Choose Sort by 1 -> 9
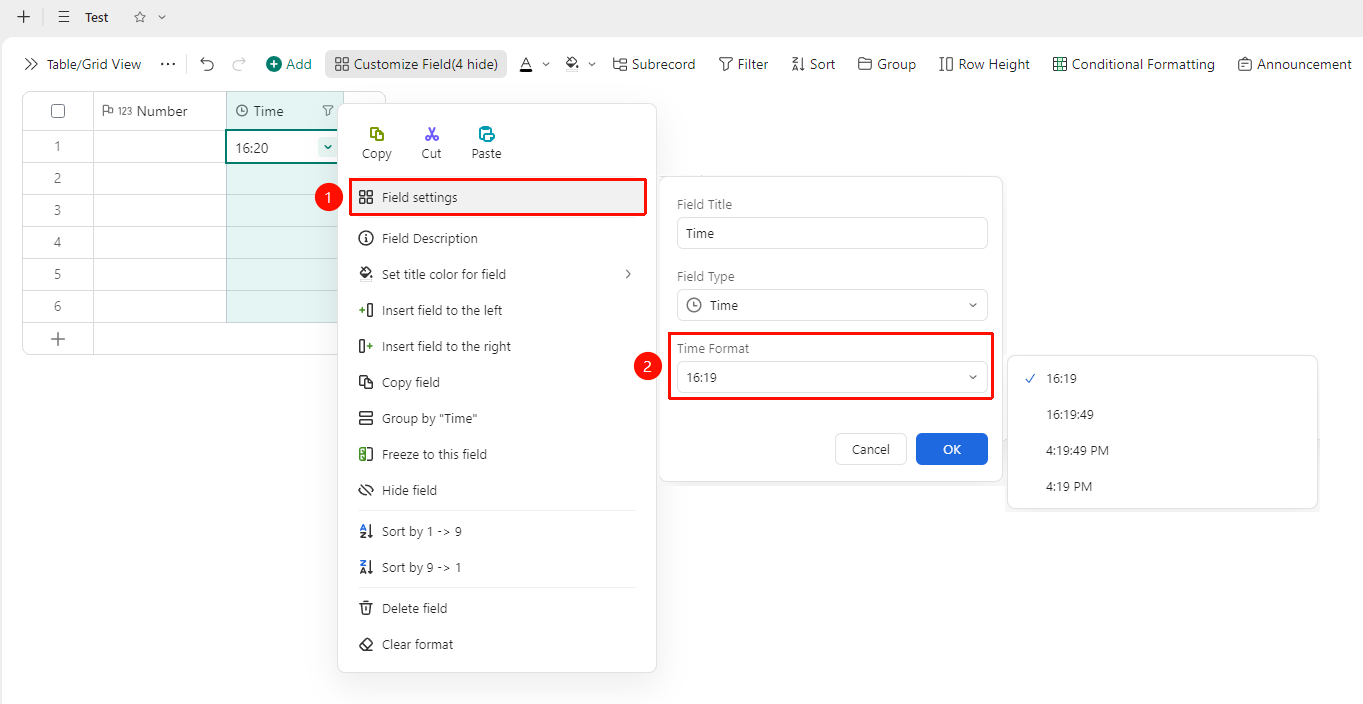Image resolution: width=1363 pixels, height=704 pixels. coord(496,531)
